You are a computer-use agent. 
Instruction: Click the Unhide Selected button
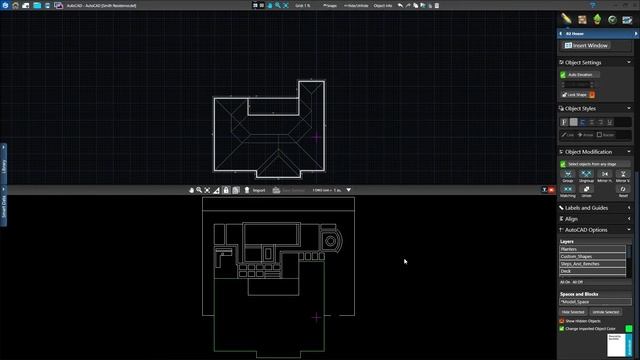pos(606,312)
